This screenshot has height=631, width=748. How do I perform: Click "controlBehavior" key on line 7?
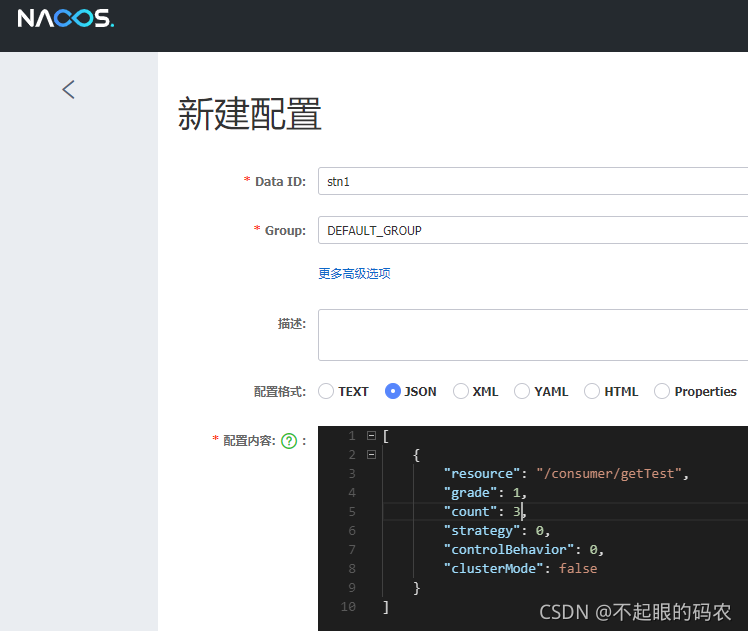coord(509,550)
